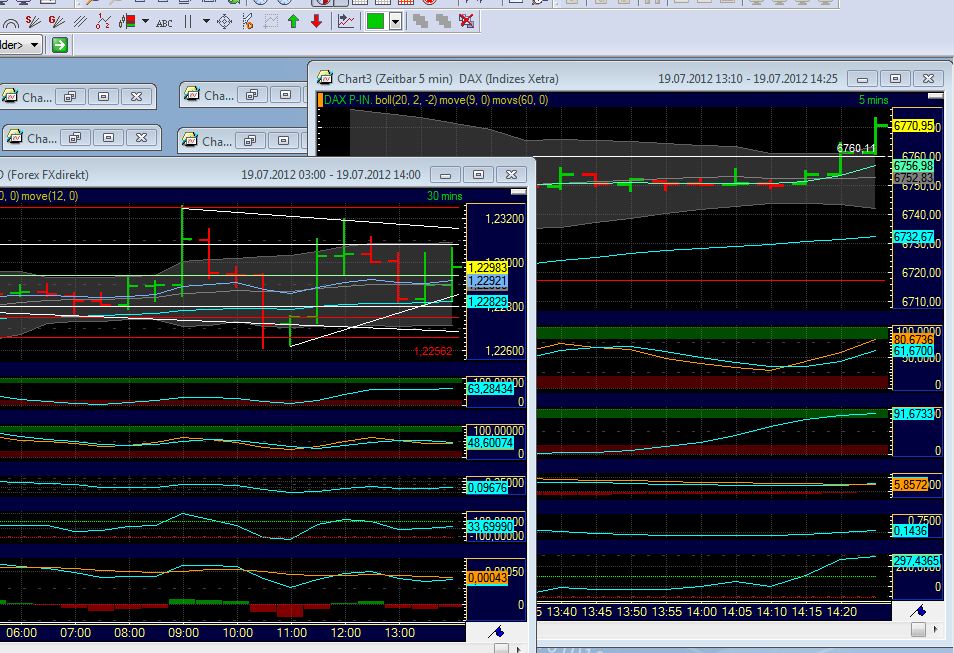The height and width of the screenshot is (653, 954).
Task: Maximize the Chart3 DAX window
Action: coord(895,79)
